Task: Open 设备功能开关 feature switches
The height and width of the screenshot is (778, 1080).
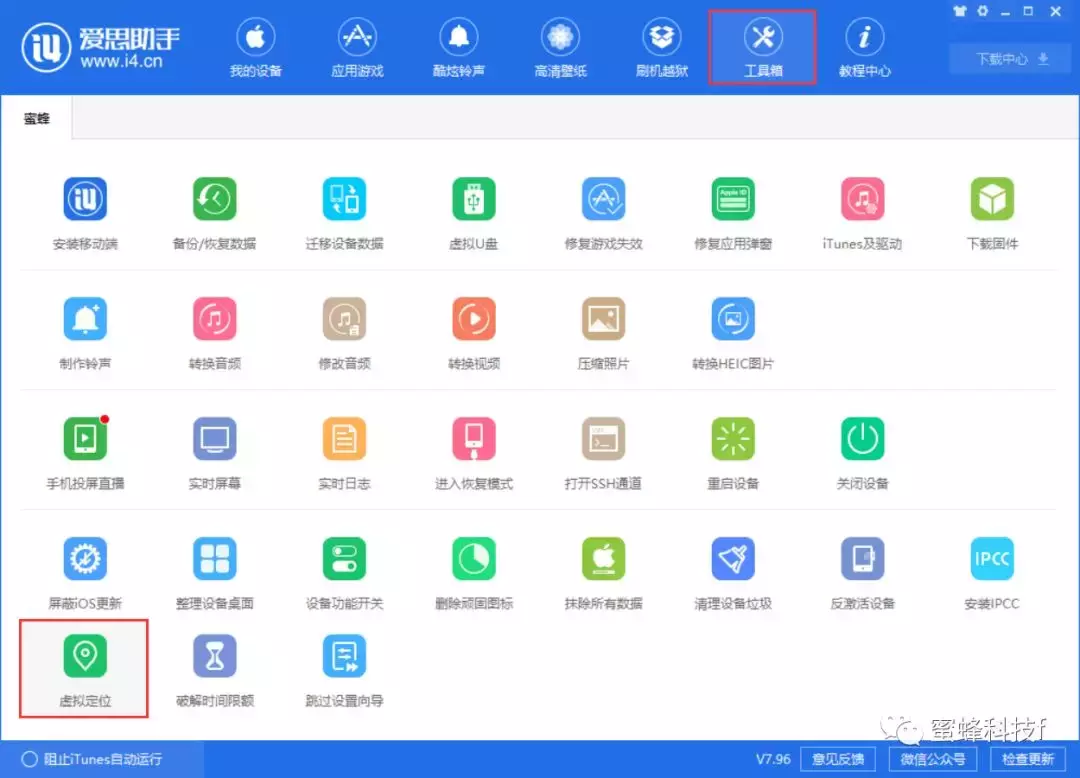Action: 344,560
